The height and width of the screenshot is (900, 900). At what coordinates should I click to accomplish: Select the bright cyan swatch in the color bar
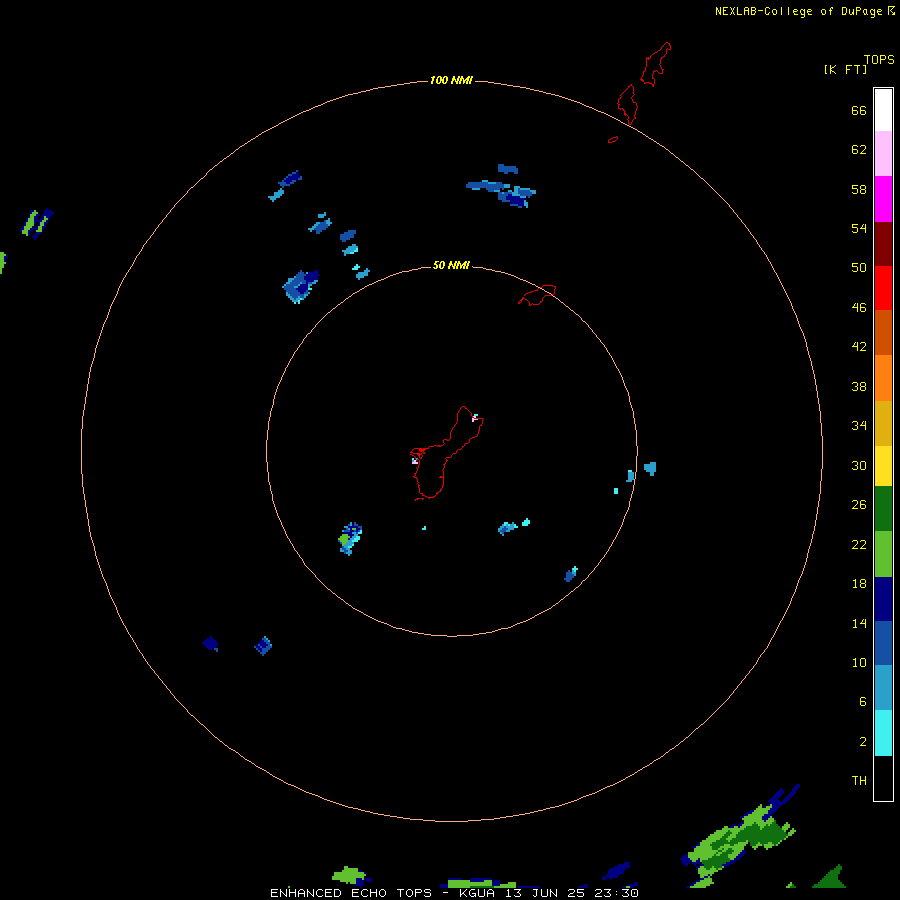[883, 733]
